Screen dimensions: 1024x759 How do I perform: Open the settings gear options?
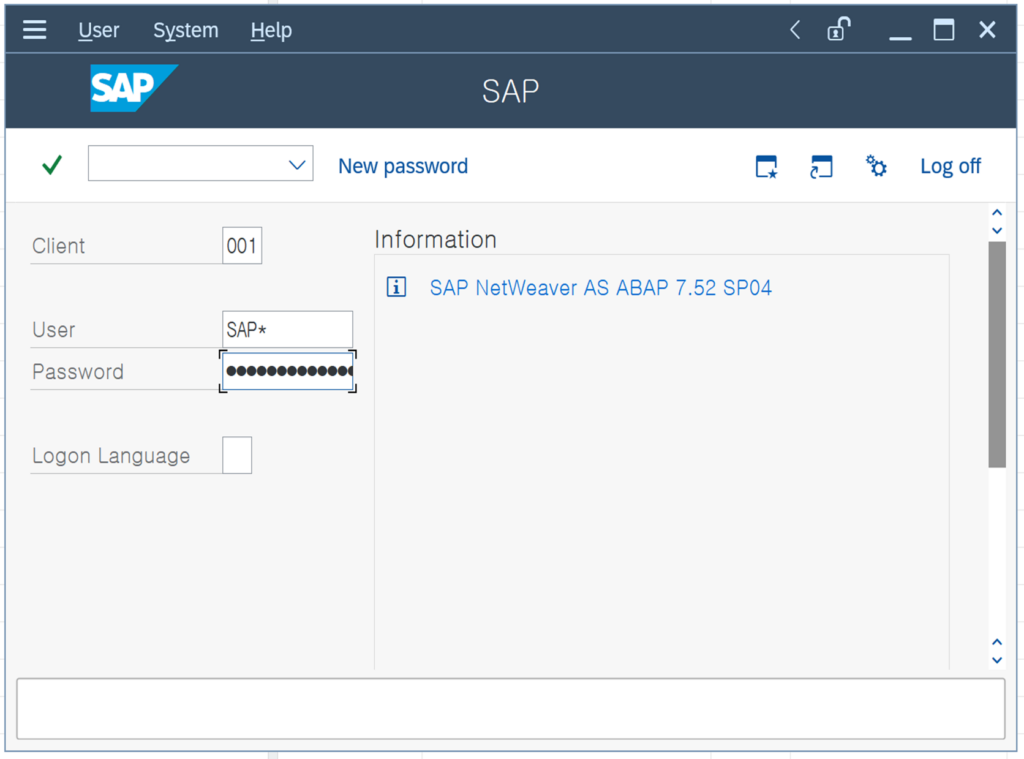[x=876, y=166]
